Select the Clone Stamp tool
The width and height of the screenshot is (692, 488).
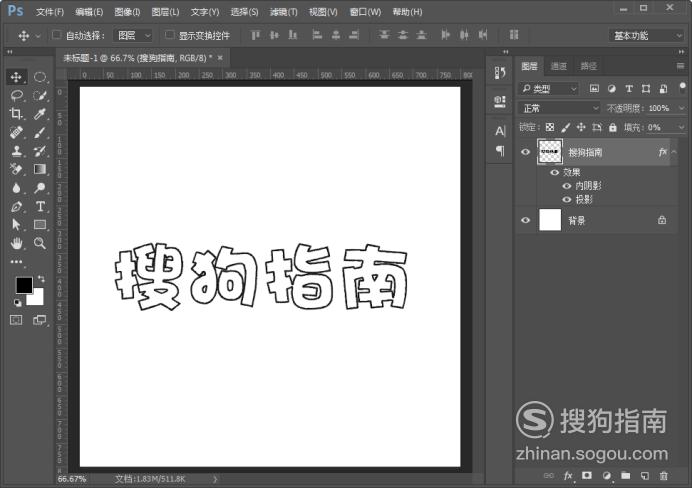click(x=16, y=151)
